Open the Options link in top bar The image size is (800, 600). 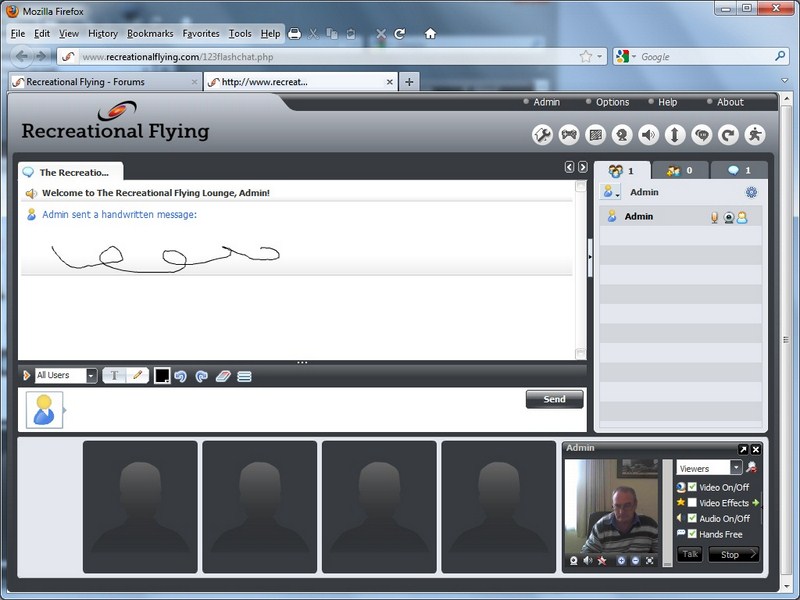[x=612, y=102]
